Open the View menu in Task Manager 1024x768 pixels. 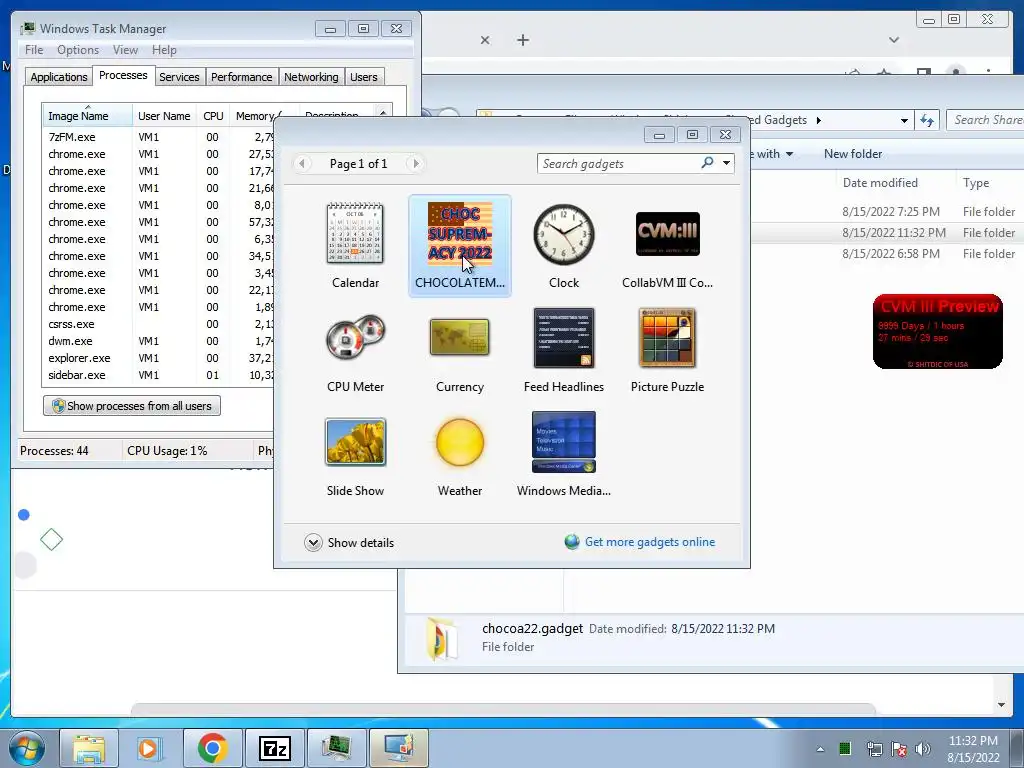pos(125,50)
